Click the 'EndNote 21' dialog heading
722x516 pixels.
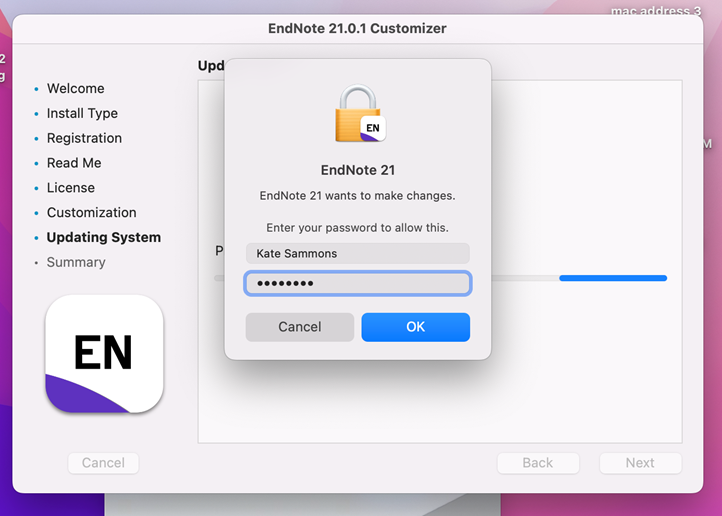(358, 170)
